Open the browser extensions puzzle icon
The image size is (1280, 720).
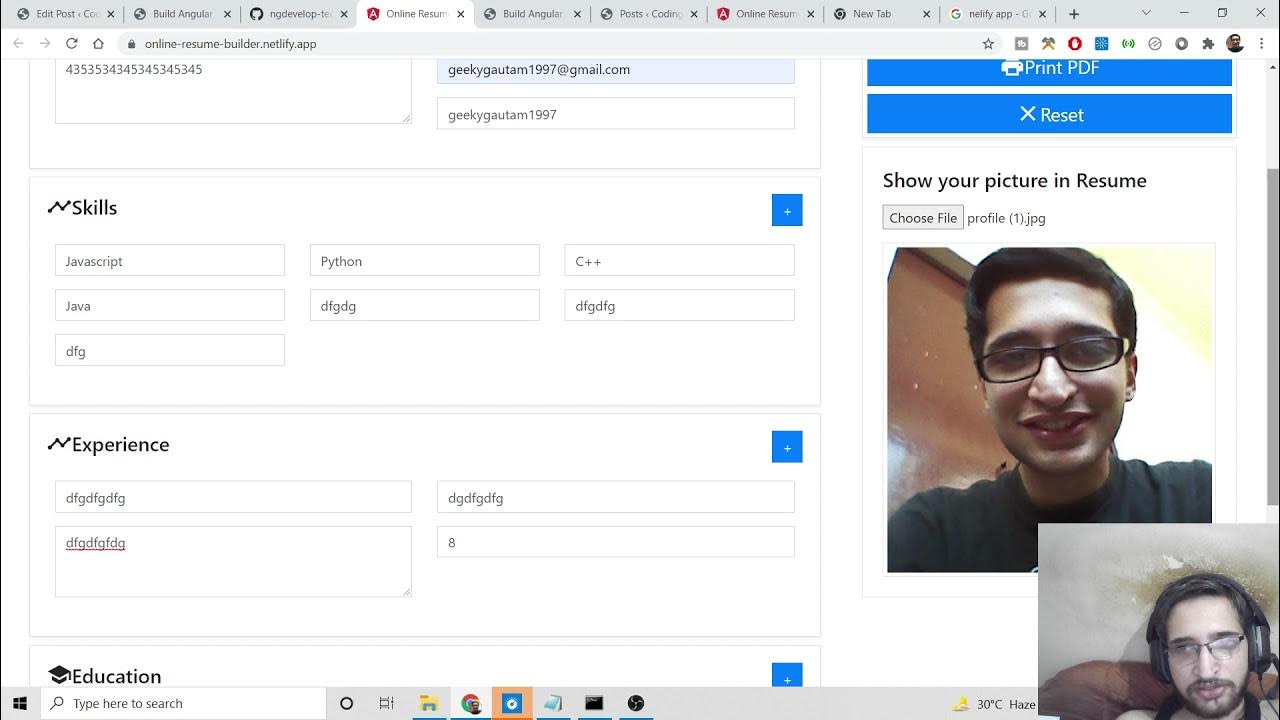[1208, 44]
